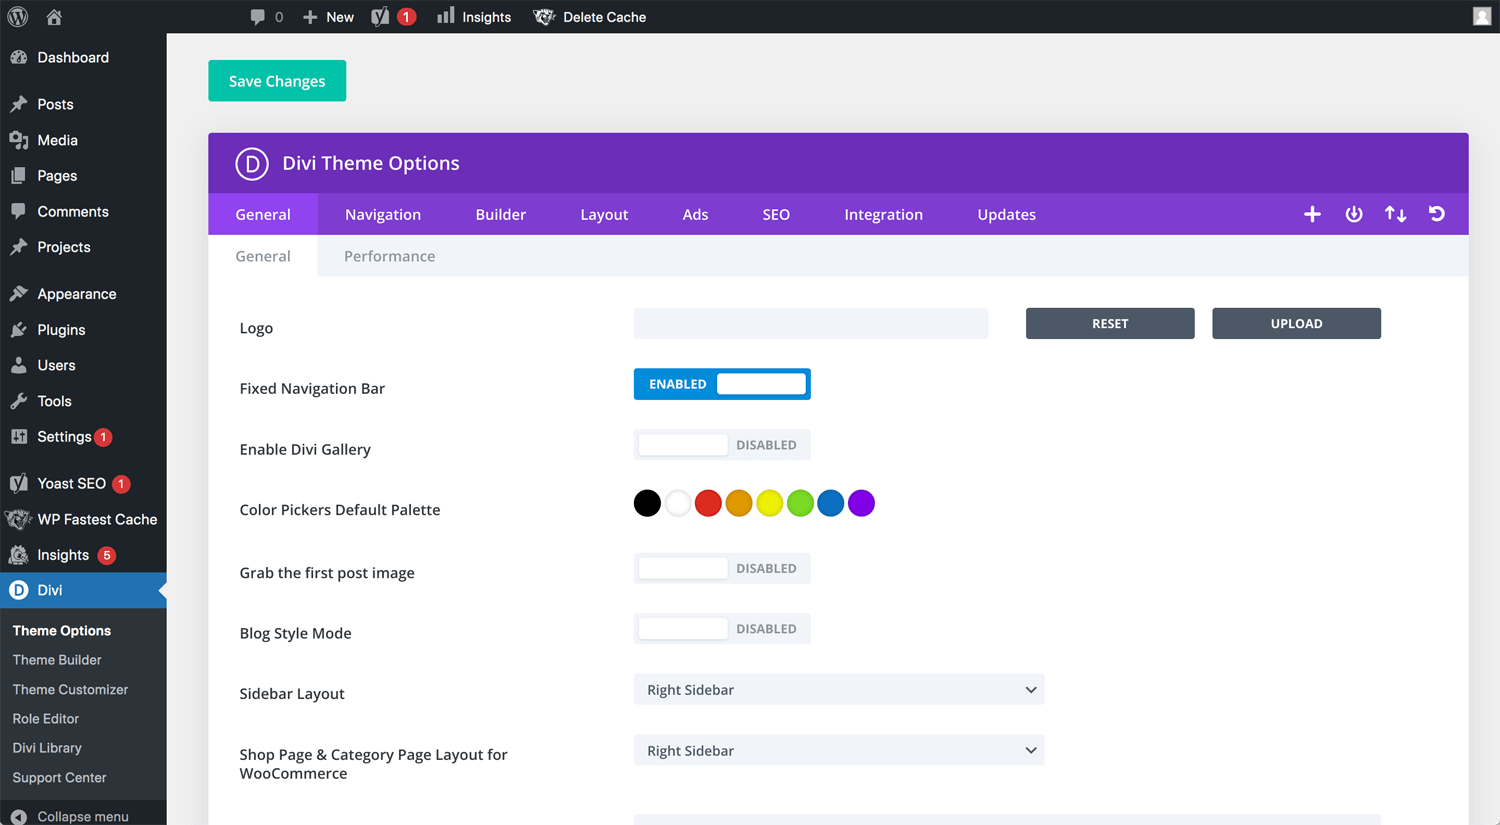Click the Plugins plug icon
The height and width of the screenshot is (825, 1500).
tap(19, 329)
